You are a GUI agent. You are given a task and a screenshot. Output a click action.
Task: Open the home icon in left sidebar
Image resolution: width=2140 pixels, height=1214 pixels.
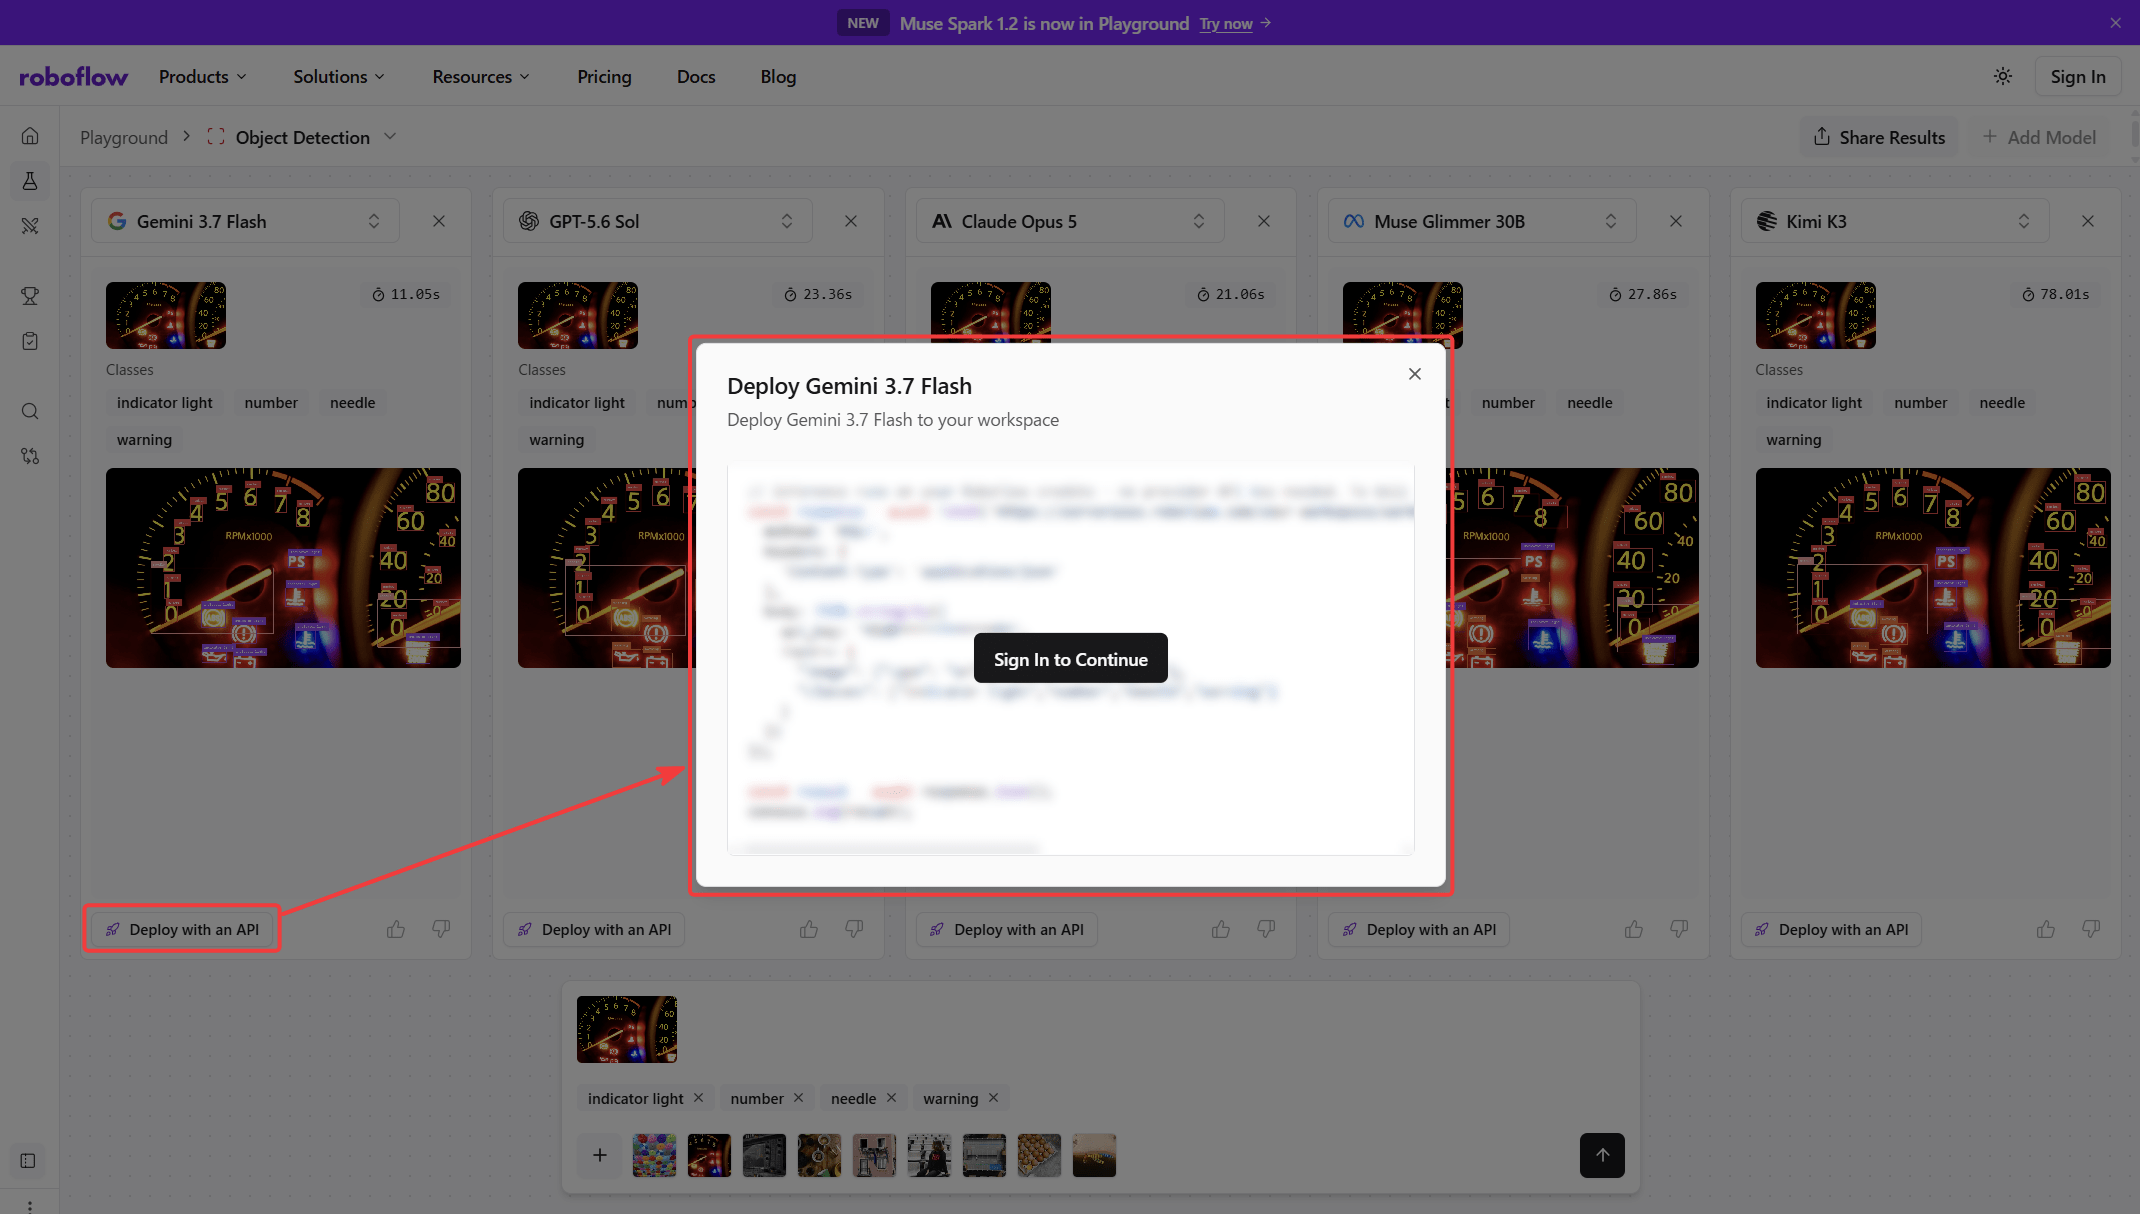click(30, 136)
